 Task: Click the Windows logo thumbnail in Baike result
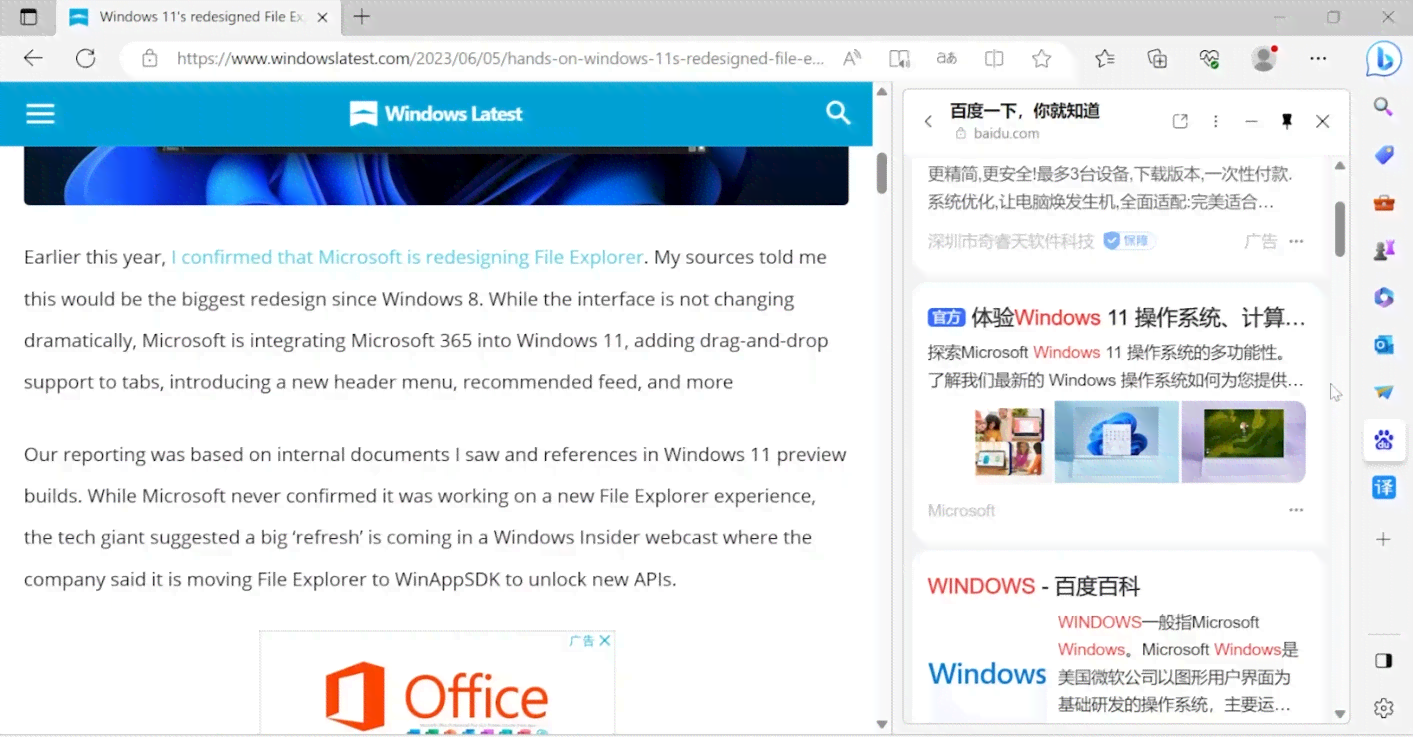pos(987,674)
